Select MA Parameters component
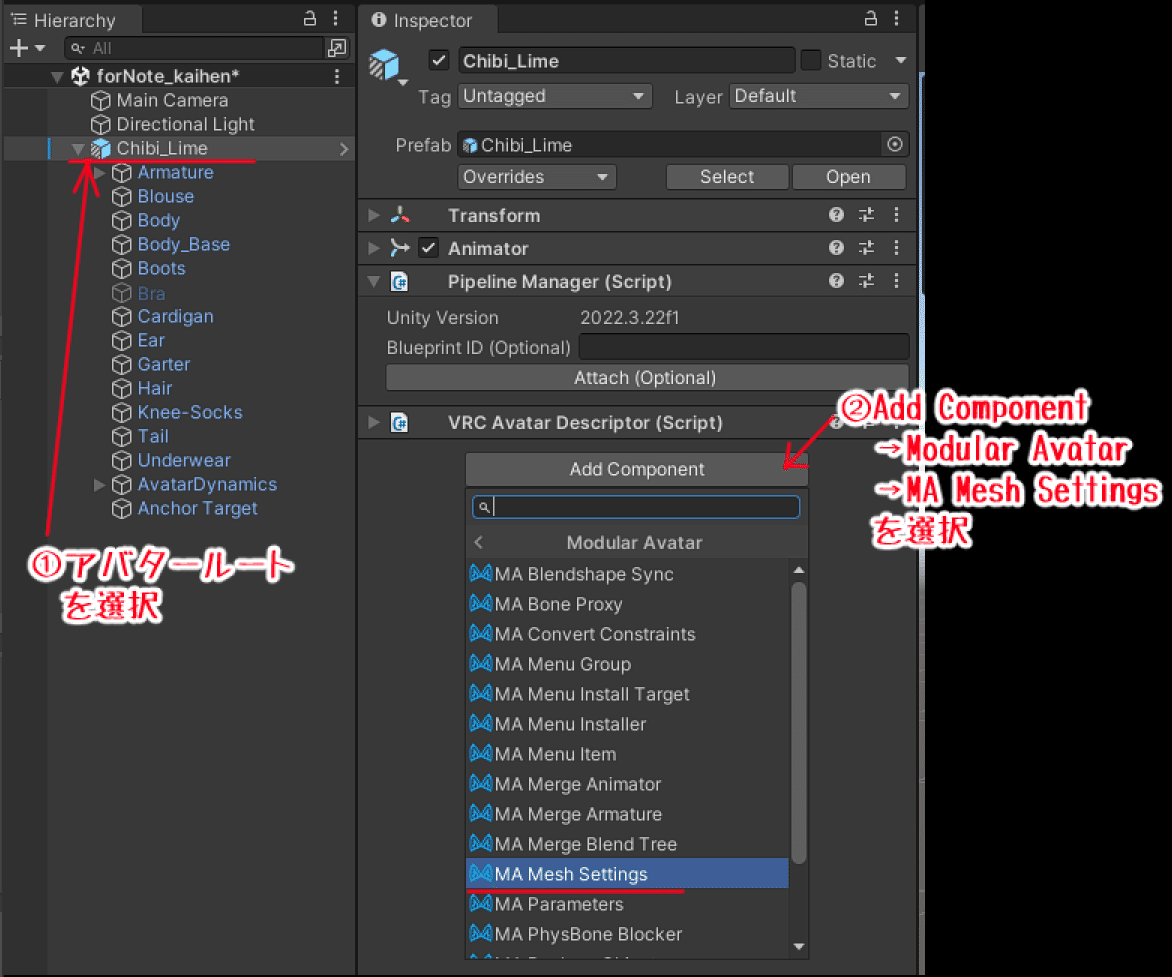Image resolution: width=1172 pixels, height=977 pixels. point(627,904)
